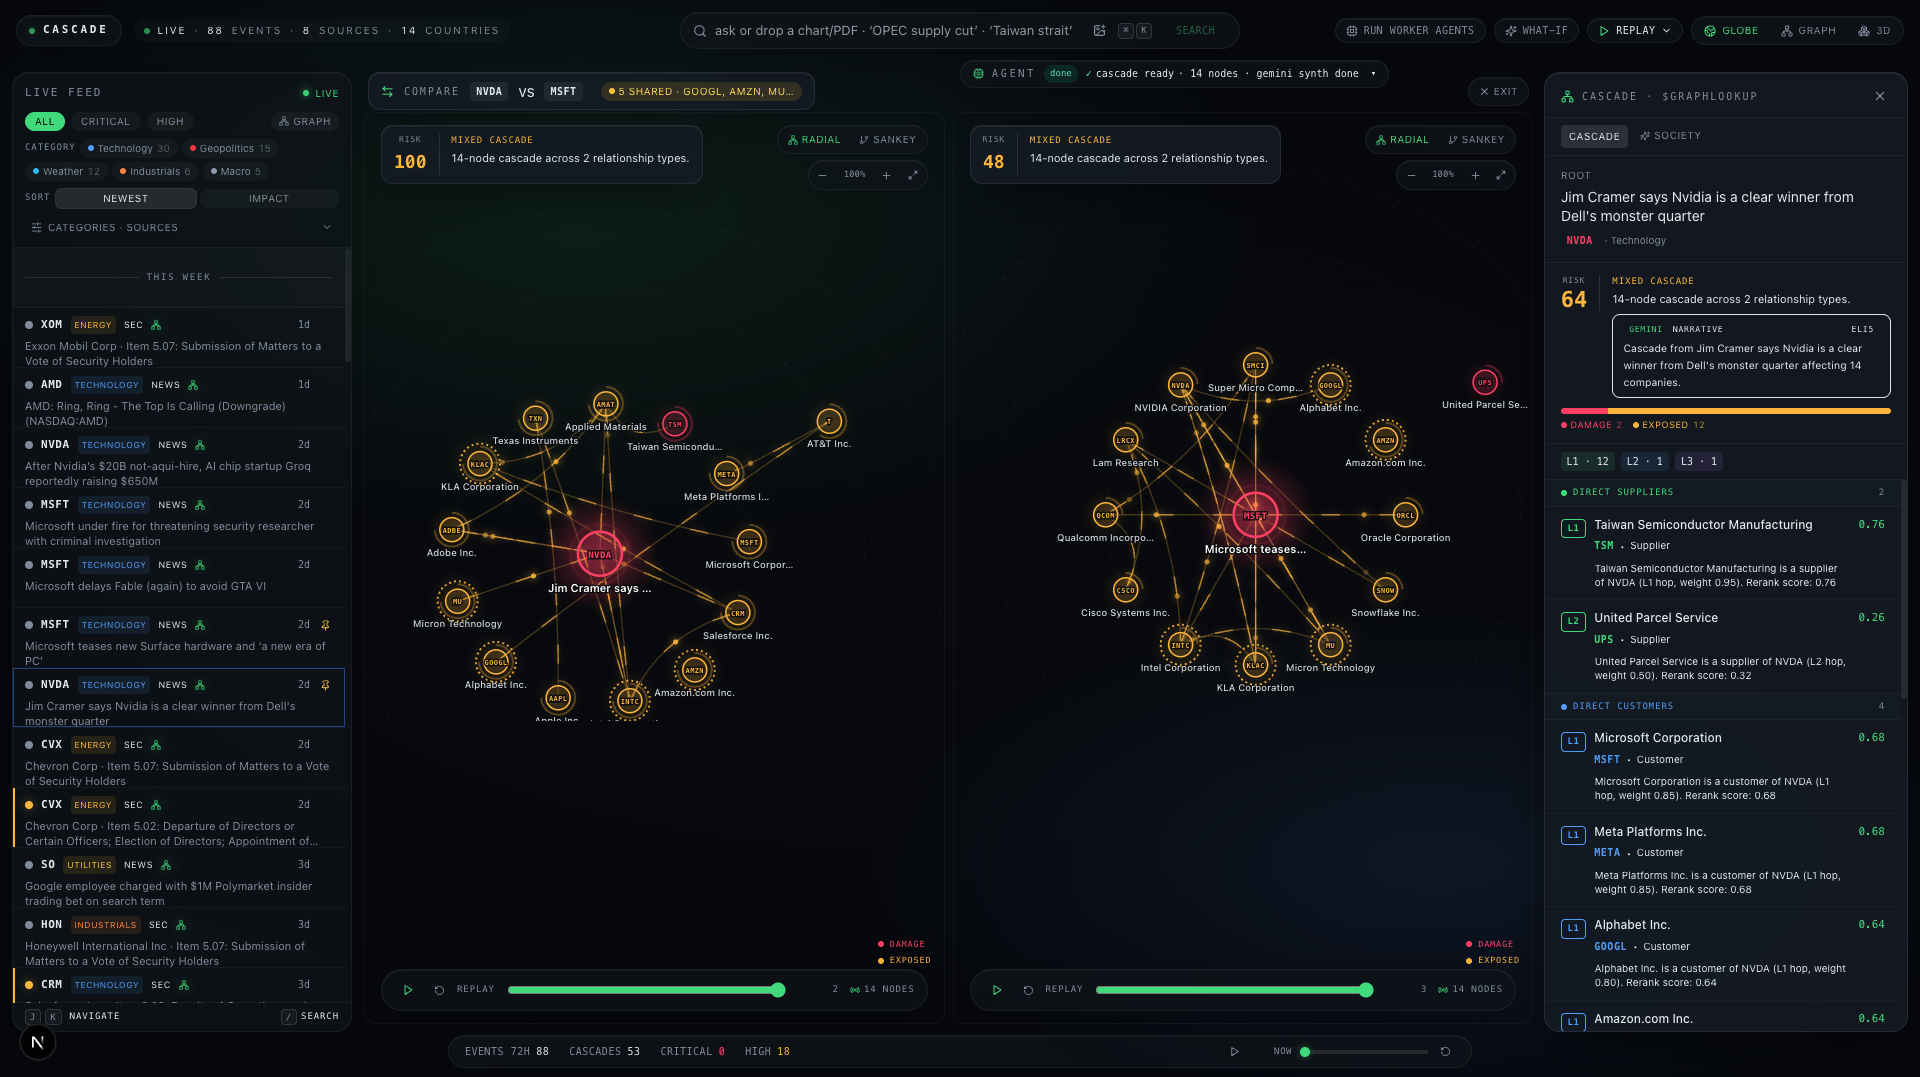Toggle the Macro category chip

235,172
